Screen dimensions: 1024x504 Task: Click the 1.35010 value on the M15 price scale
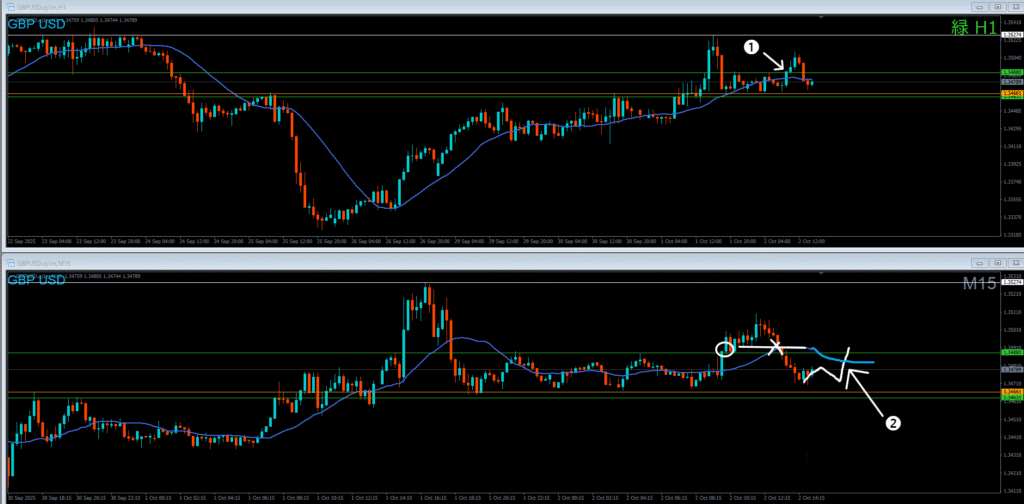[1011, 330]
